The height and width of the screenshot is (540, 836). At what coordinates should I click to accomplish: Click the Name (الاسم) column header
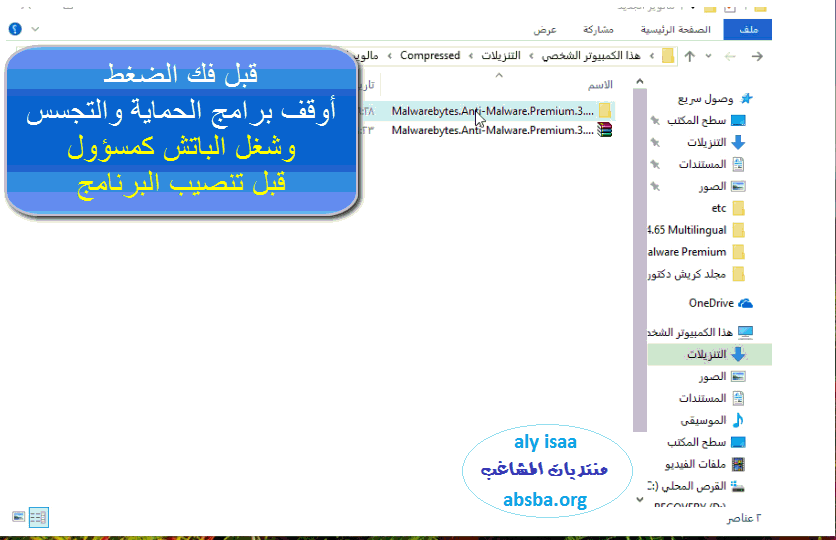[x=600, y=85]
